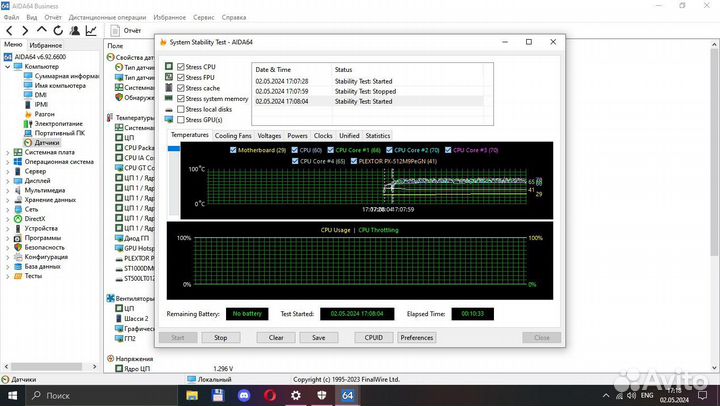
Task: Enable the Stress GPU(s) checkbox
Action: point(181,119)
